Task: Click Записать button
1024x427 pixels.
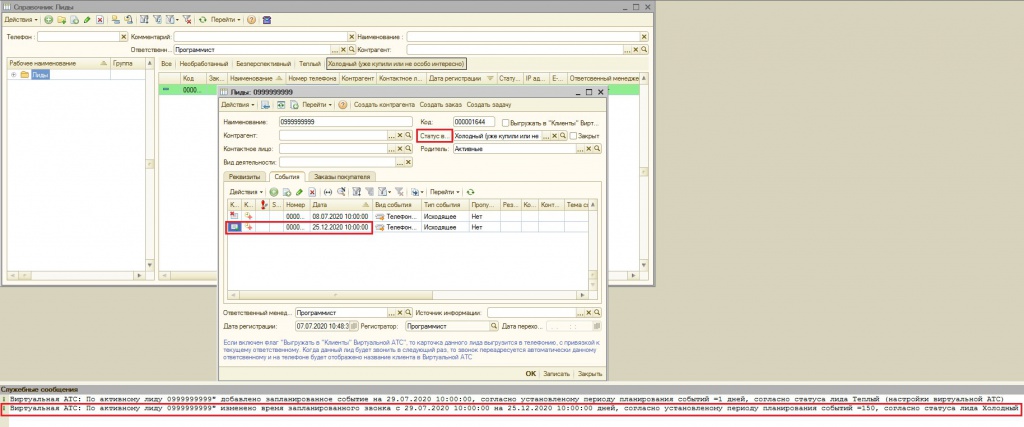Action: 556,374
